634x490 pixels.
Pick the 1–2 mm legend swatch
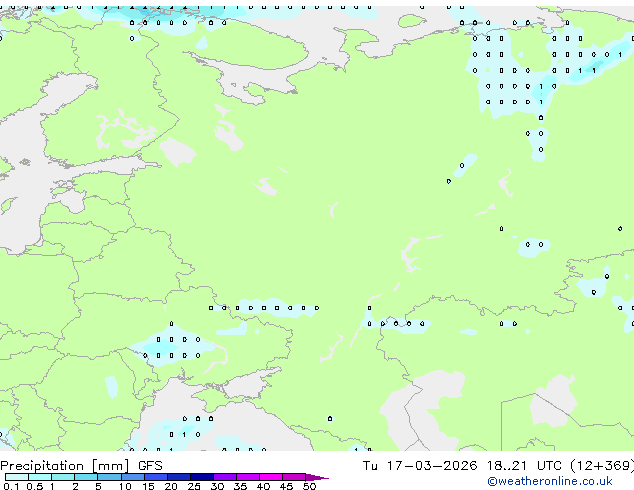[63, 477]
